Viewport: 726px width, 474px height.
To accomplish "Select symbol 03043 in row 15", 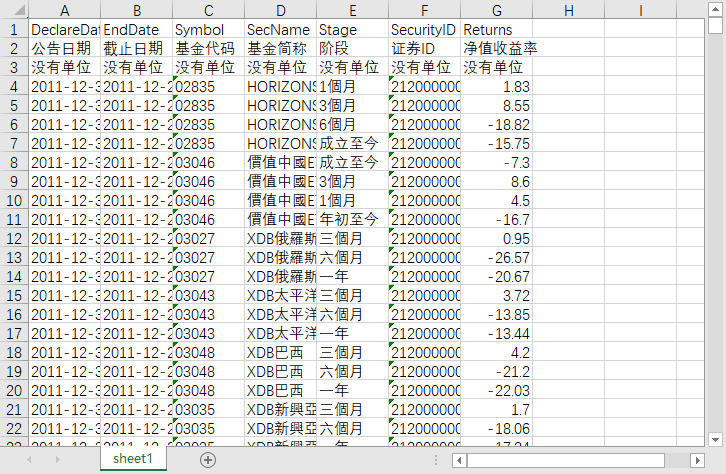I will click(x=208, y=295).
